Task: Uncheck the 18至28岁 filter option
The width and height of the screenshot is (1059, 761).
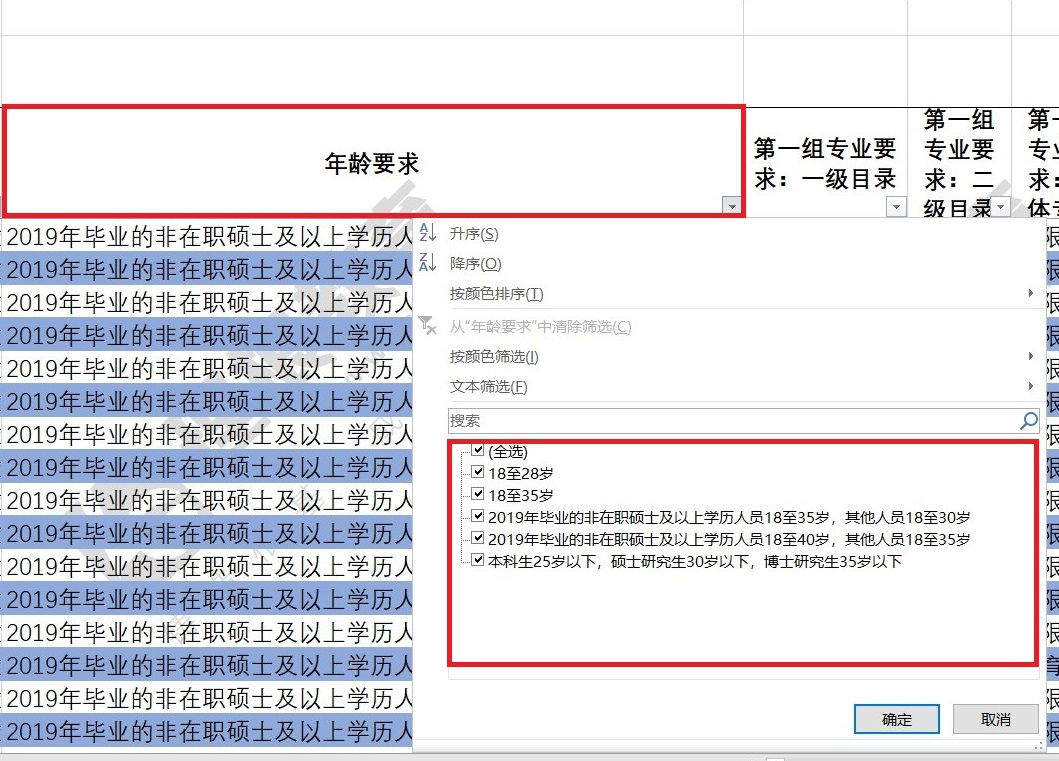Action: tap(479, 471)
